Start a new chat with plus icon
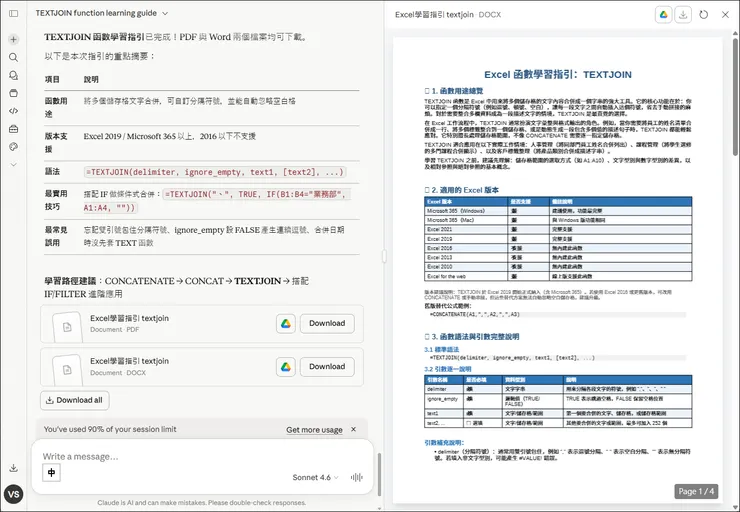Viewport: 740px width, 512px height. (x=14, y=40)
